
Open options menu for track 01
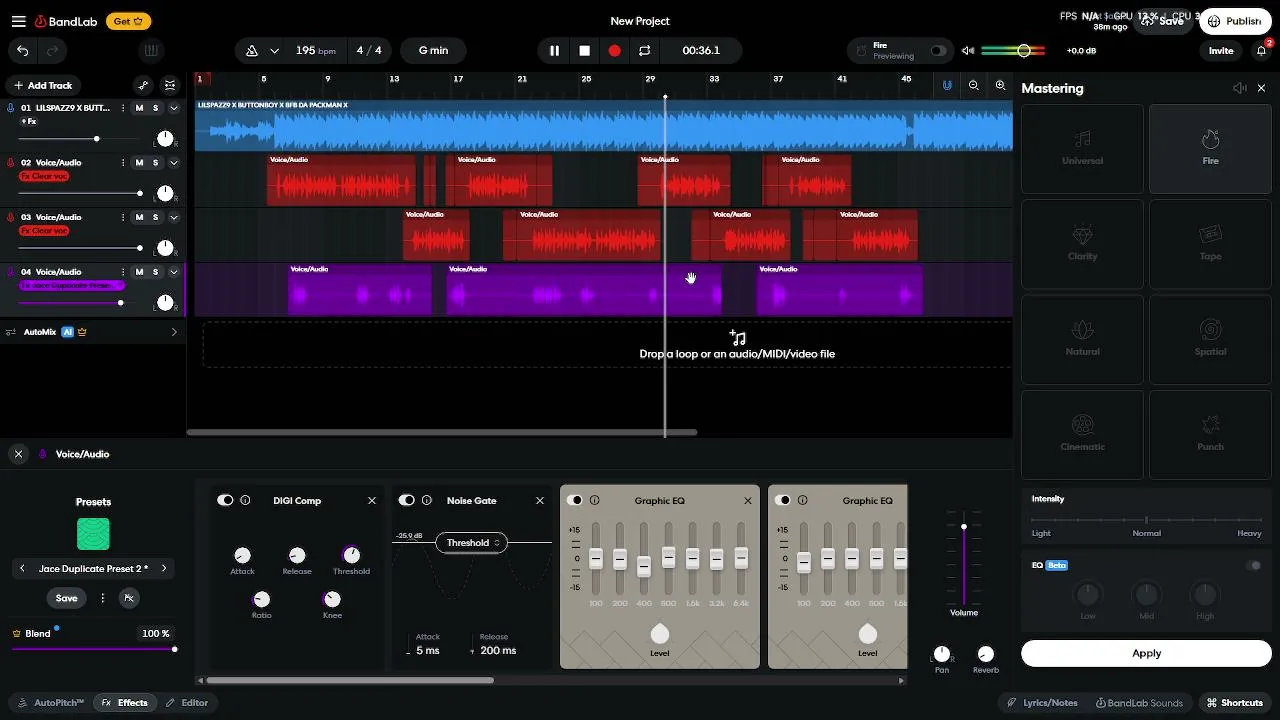[124, 108]
